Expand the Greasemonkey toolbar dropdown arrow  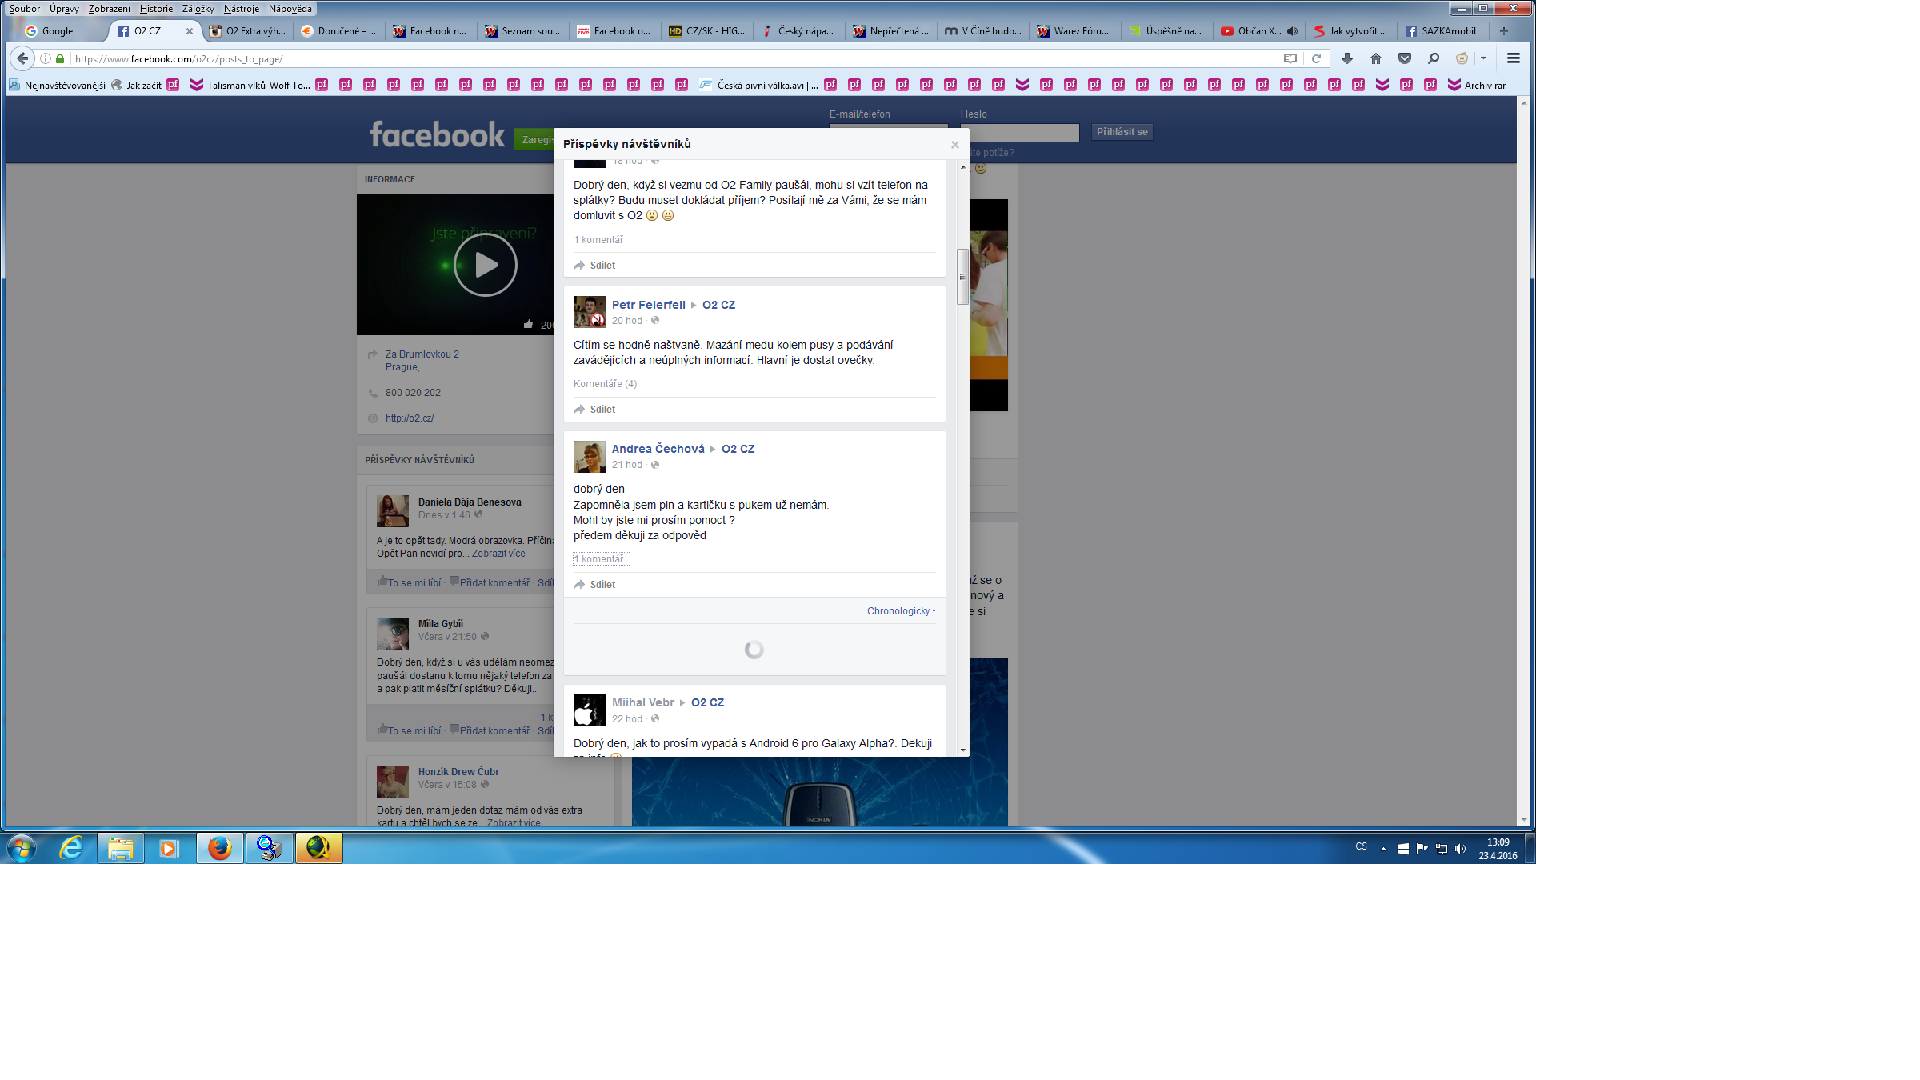[x=1483, y=59]
